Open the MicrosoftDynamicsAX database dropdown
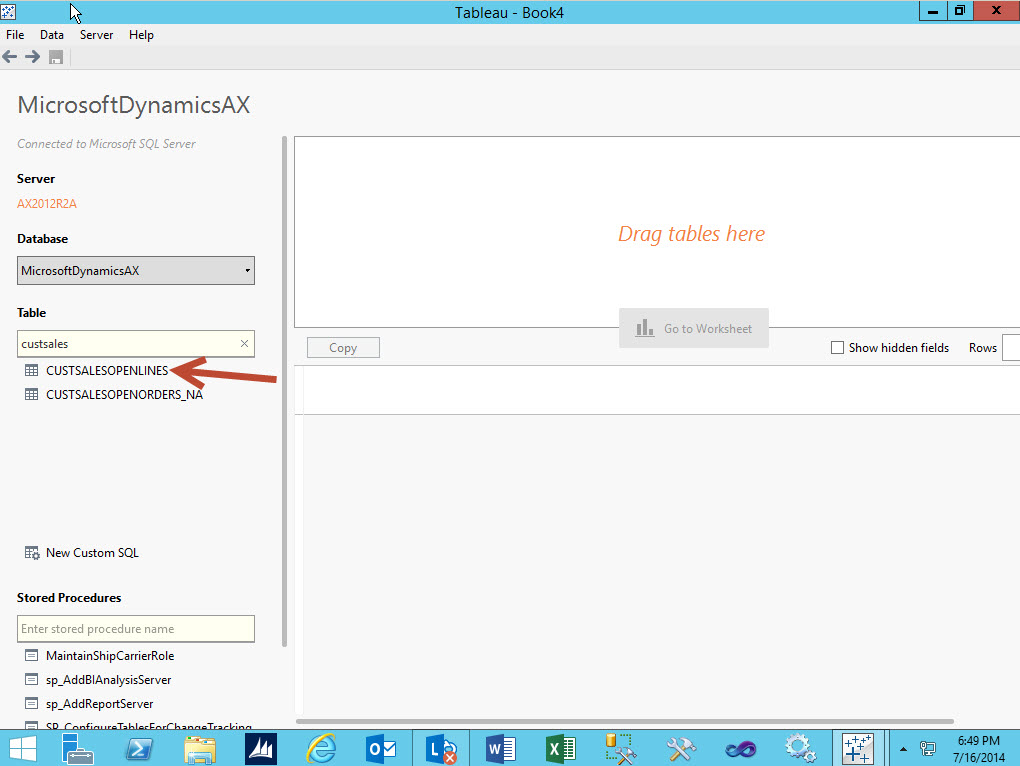This screenshot has height=766, width=1020. 135,271
